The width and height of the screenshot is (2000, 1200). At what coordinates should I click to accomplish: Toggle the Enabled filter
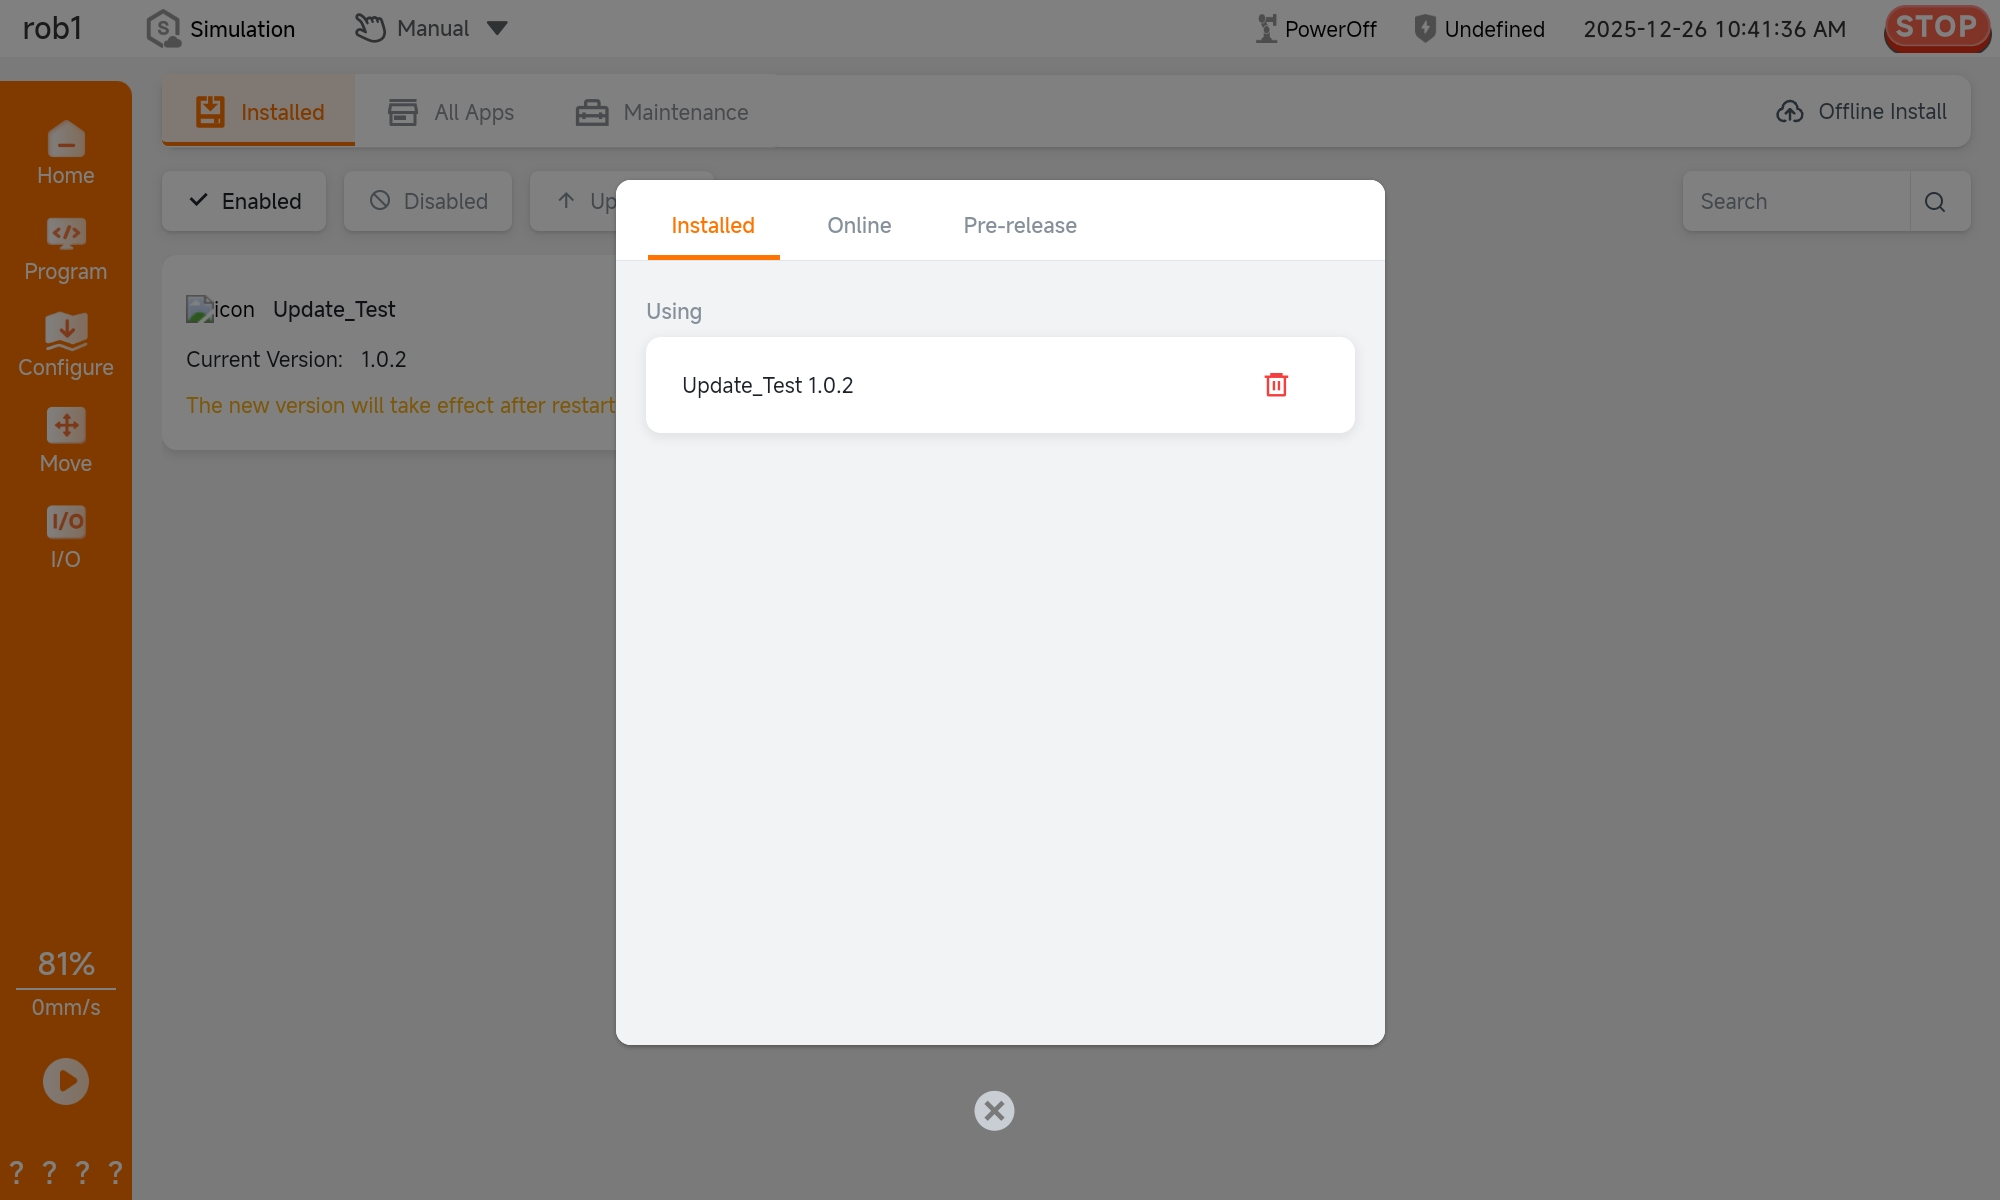click(x=245, y=202)
